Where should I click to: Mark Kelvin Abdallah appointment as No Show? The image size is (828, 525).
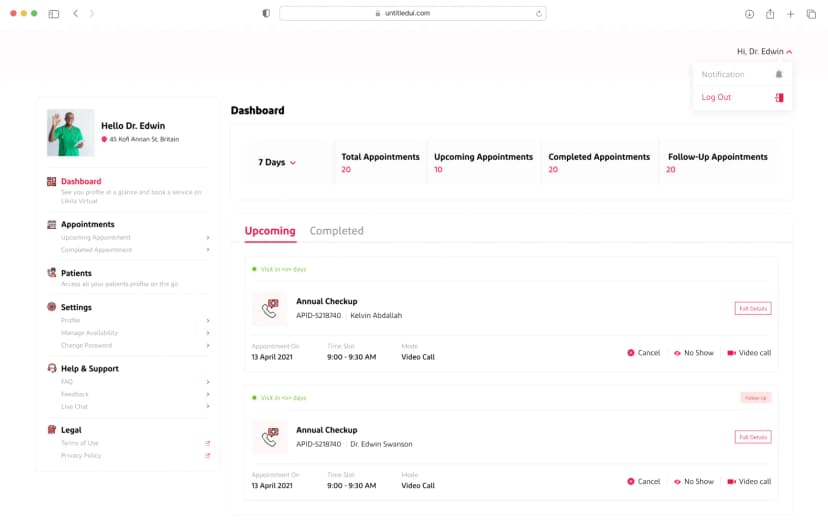(694, 353)
